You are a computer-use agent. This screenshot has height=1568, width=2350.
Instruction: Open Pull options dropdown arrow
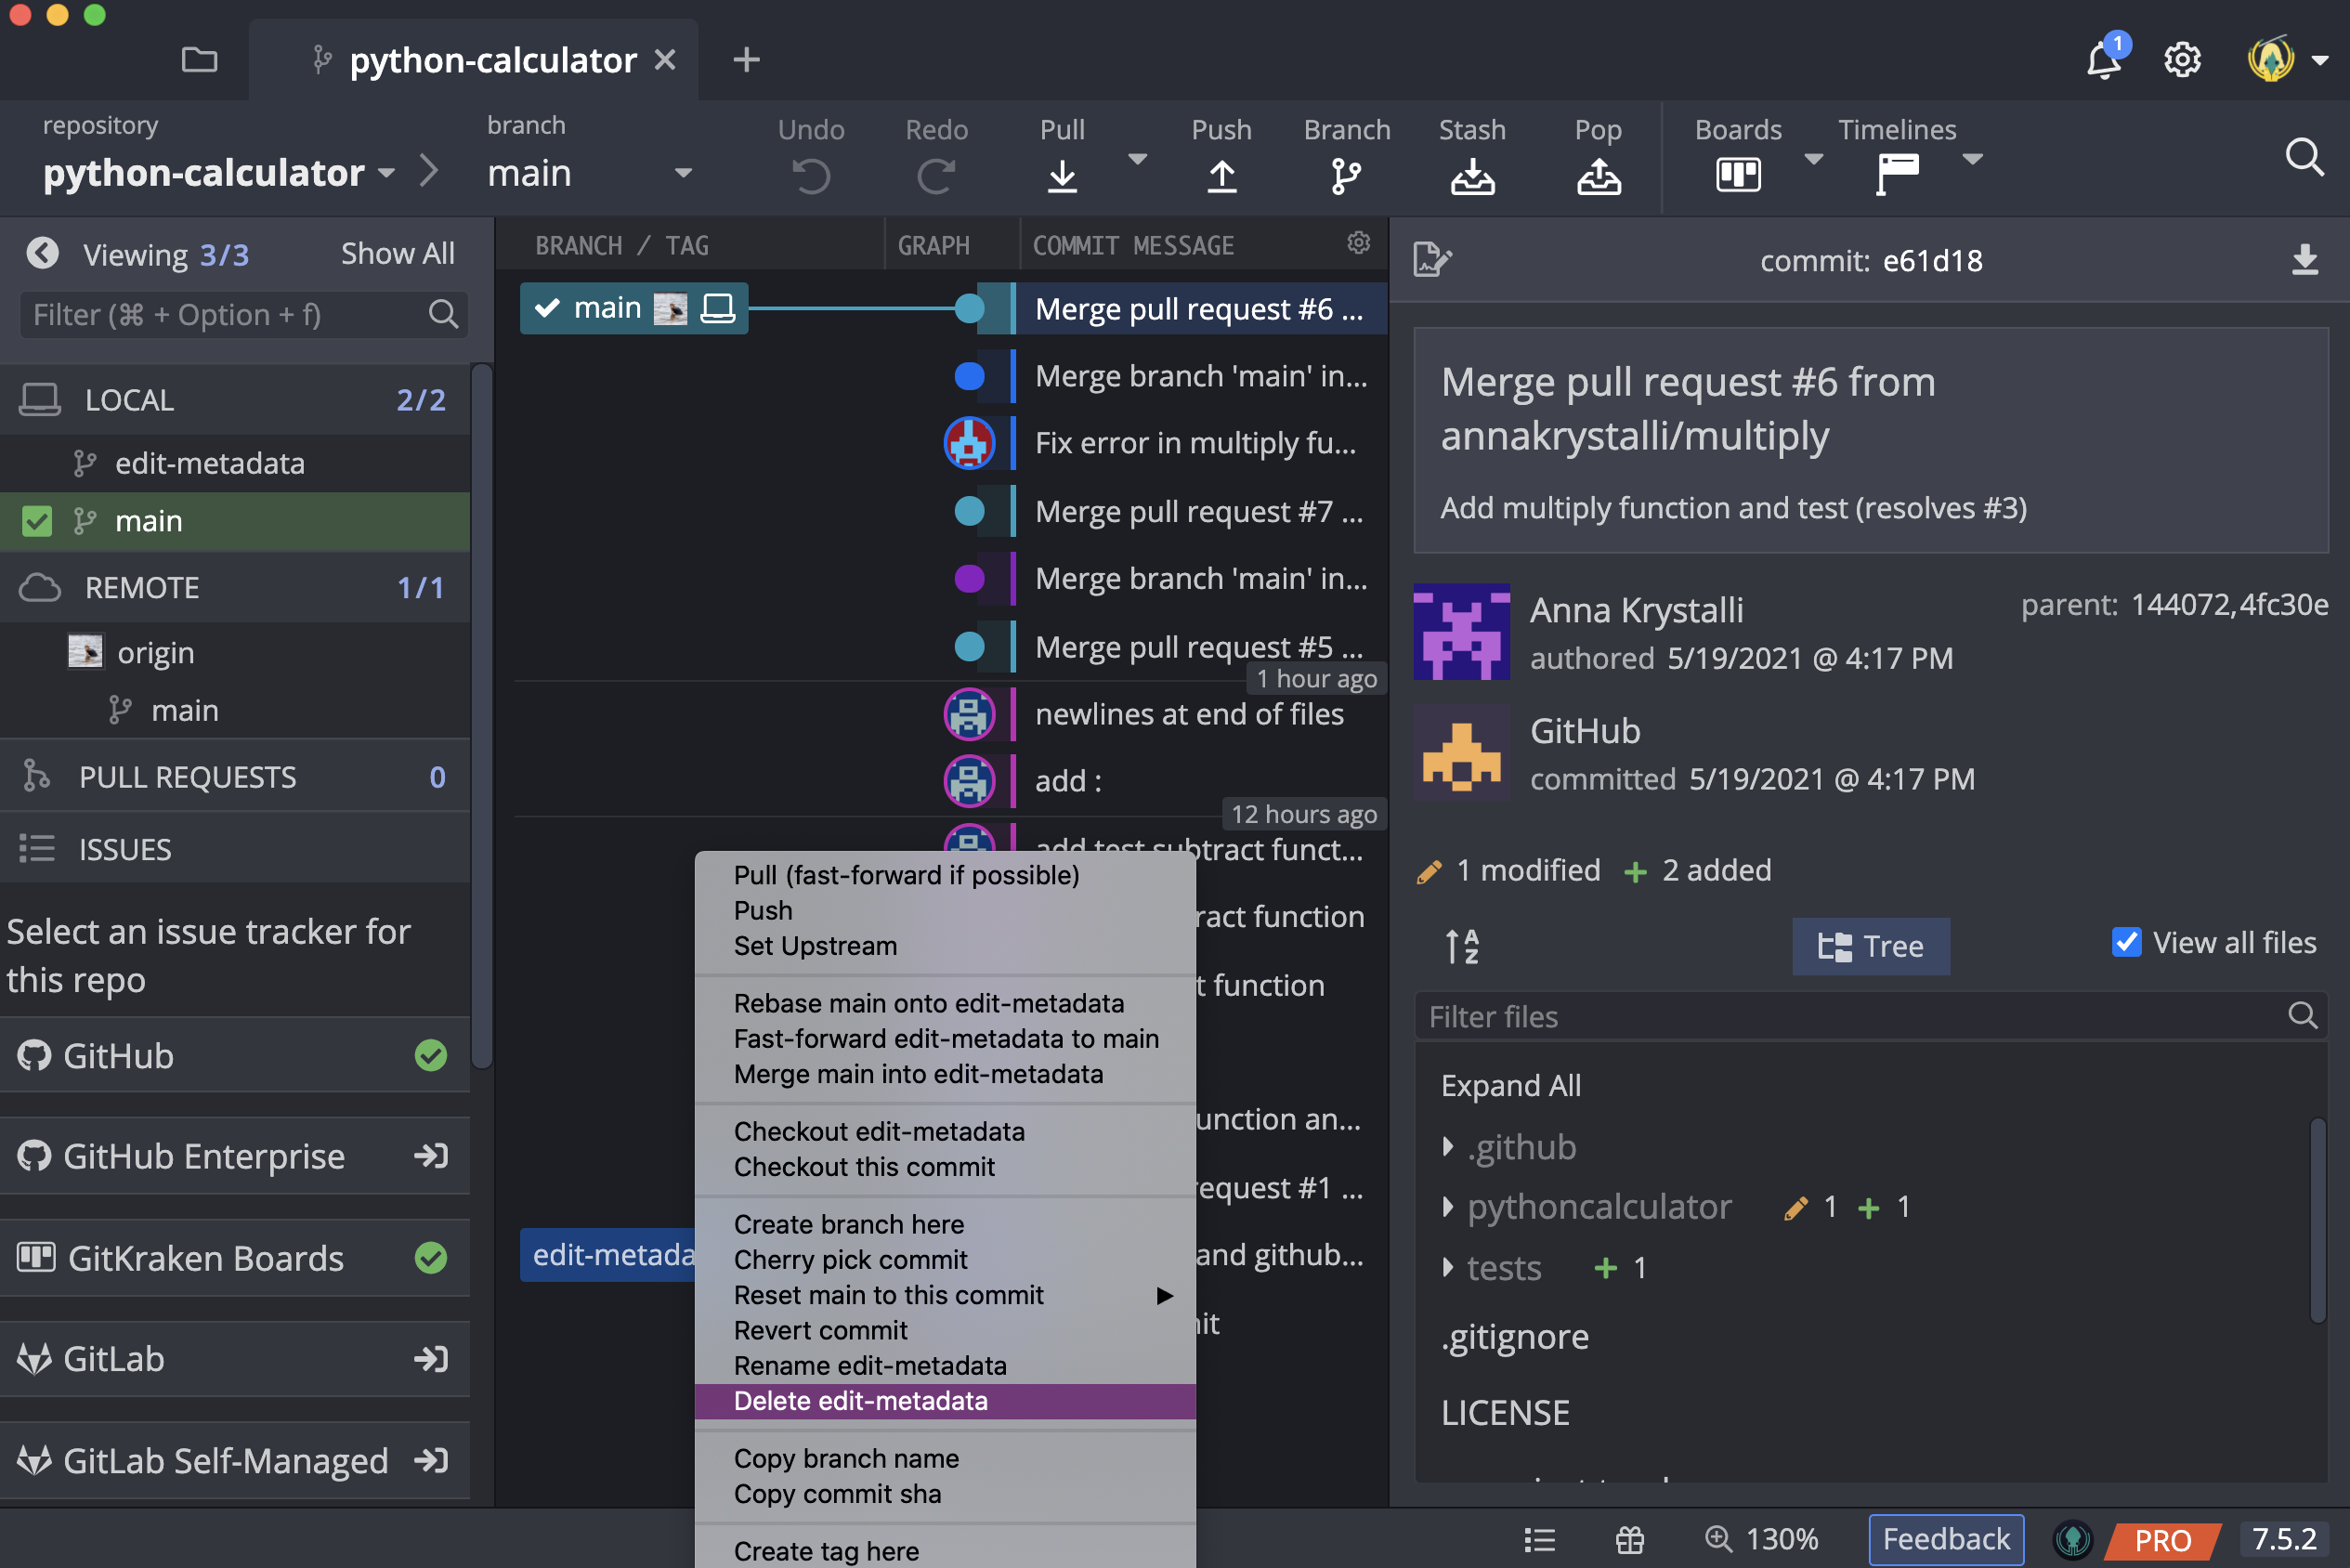point(1137,158)
